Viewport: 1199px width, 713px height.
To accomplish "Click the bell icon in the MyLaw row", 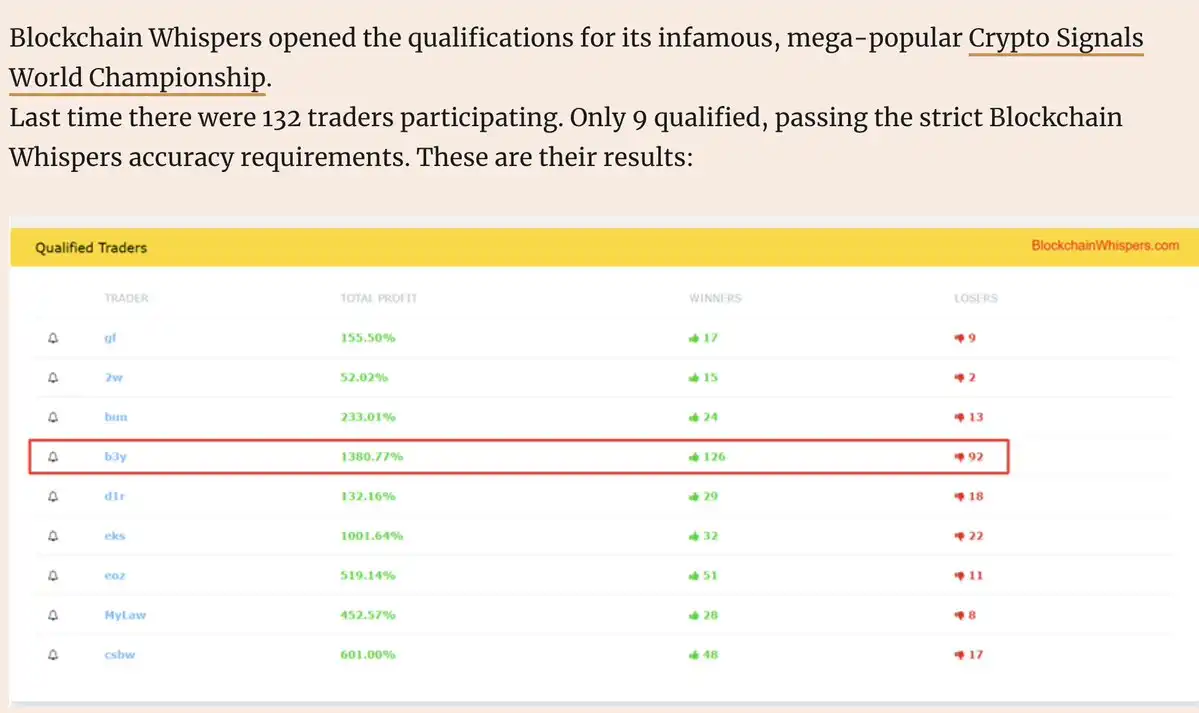I will pyautogui.click(x=53, y=615).
